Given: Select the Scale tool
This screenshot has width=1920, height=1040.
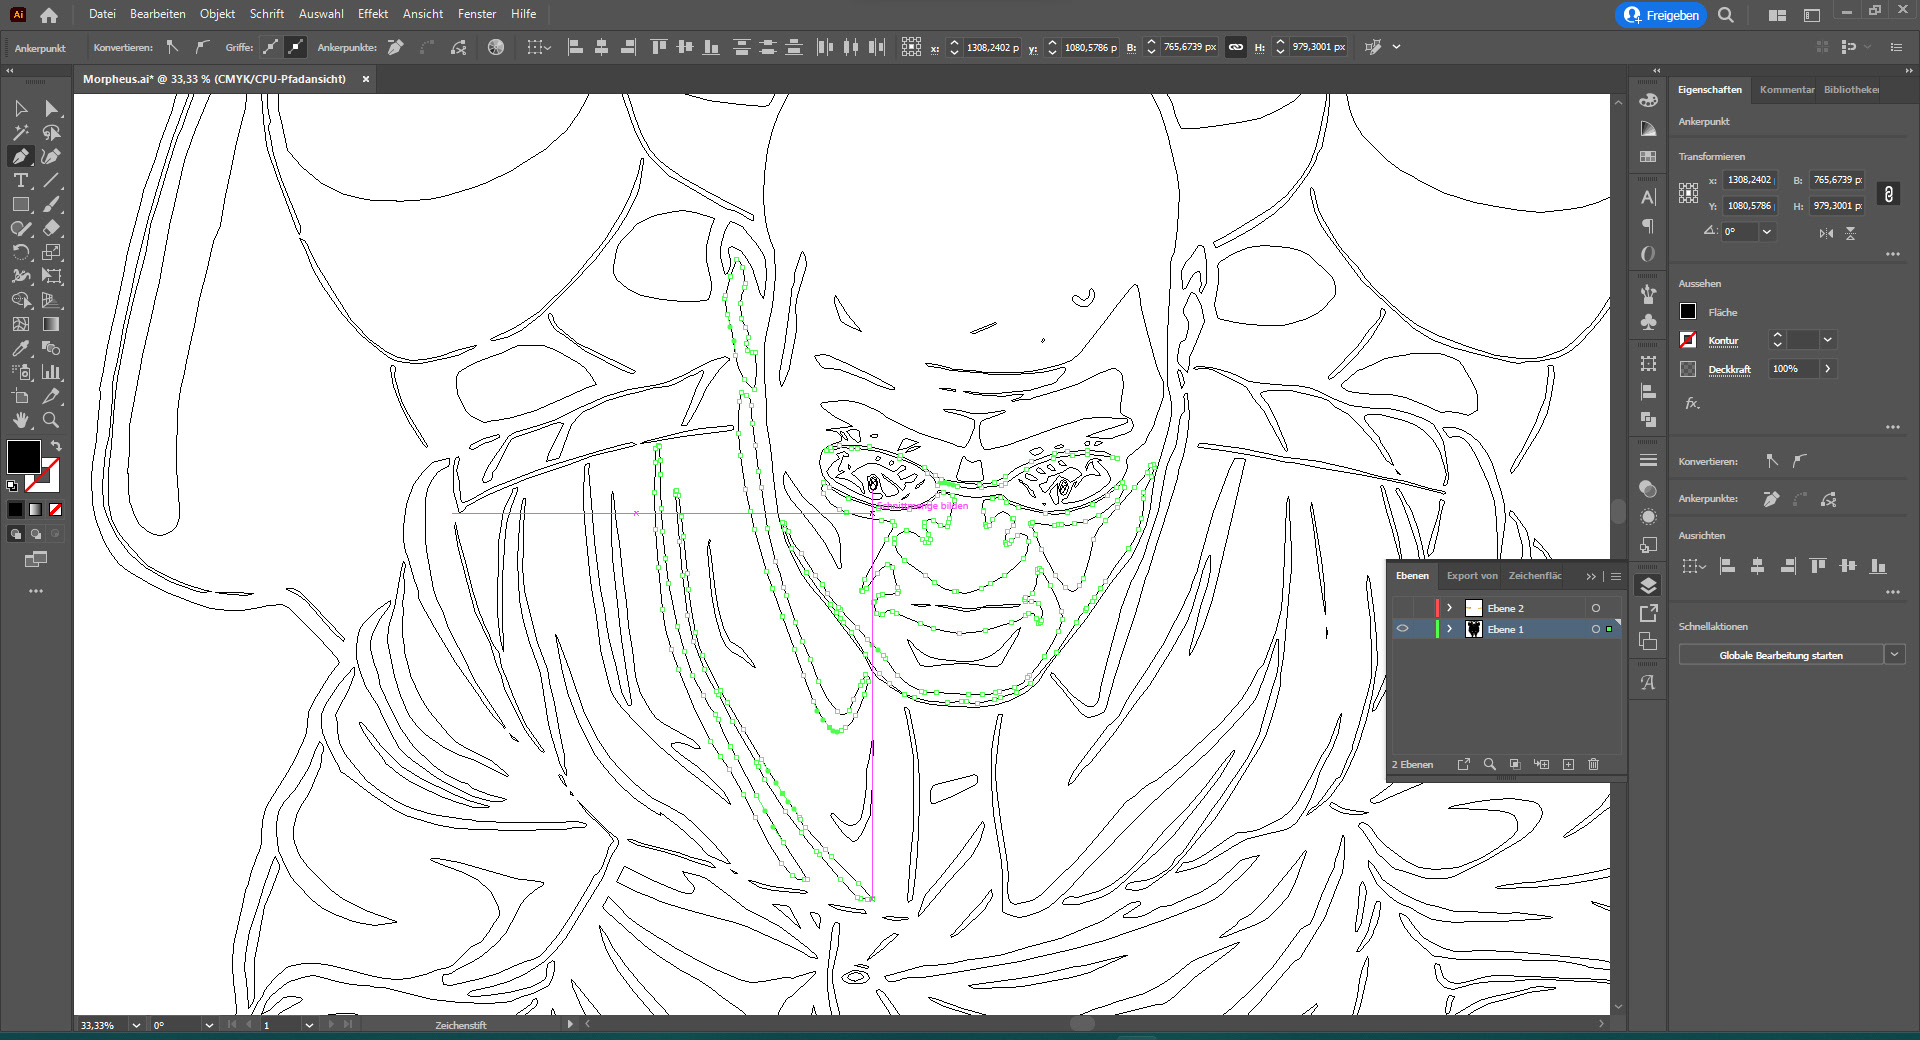Looking at the screenshot, I should 52,252.
